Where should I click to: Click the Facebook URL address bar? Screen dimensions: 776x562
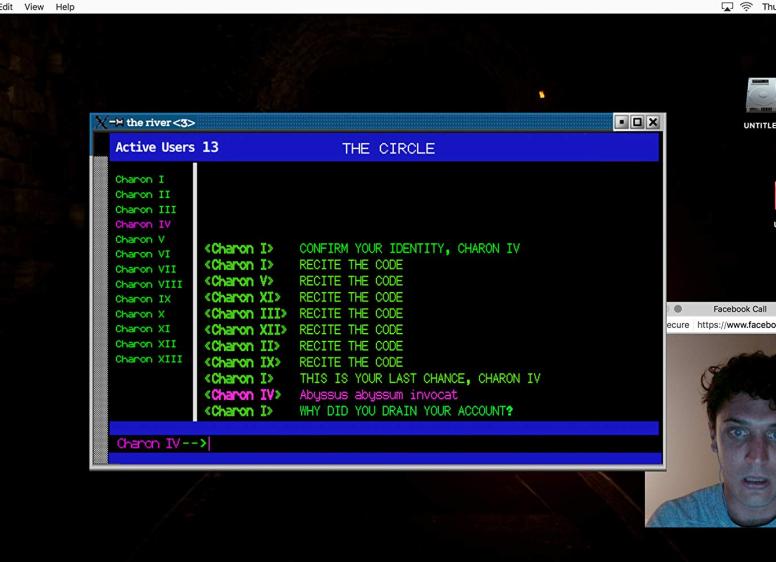(x=736, y=325)
